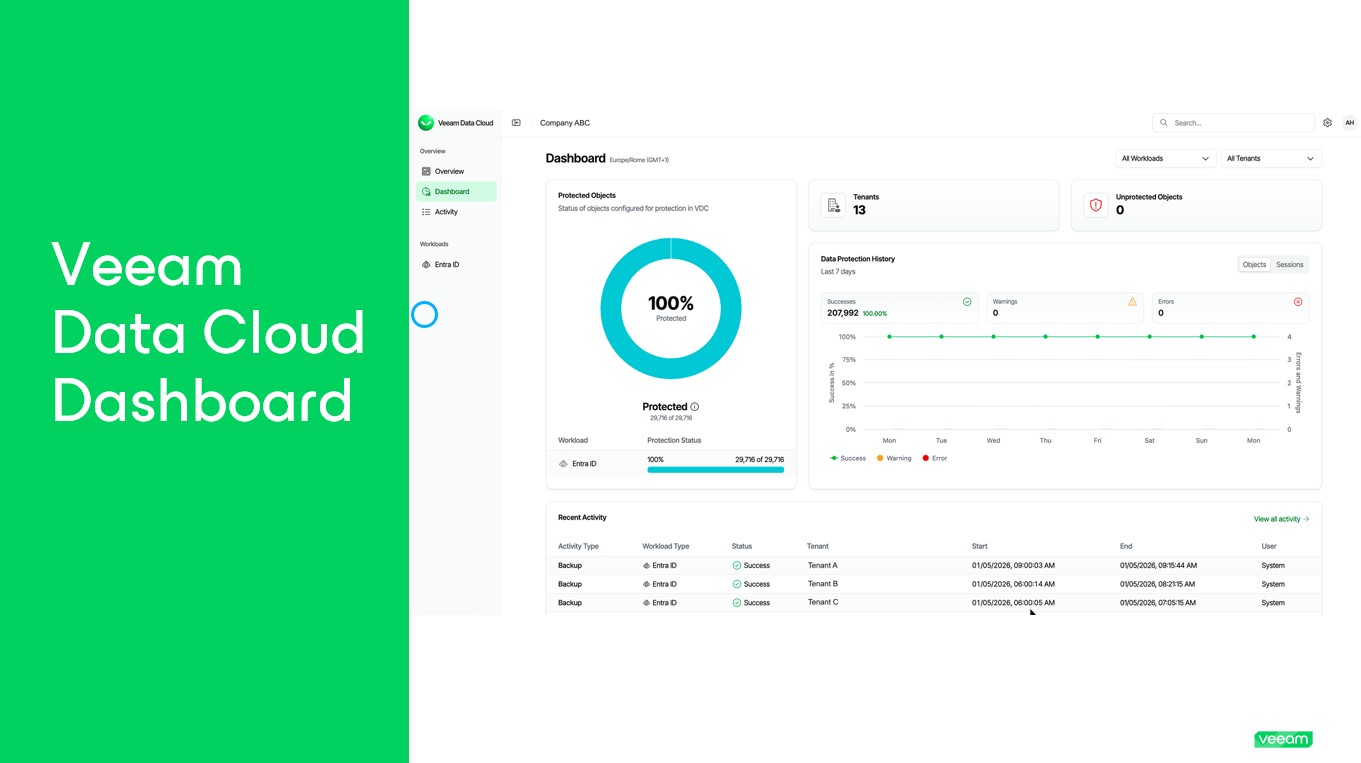Screen dimensions: 1361x763
Task: Toggle the sidebar collapse icon
Action: pyautogui.click(x=516, y=123)
